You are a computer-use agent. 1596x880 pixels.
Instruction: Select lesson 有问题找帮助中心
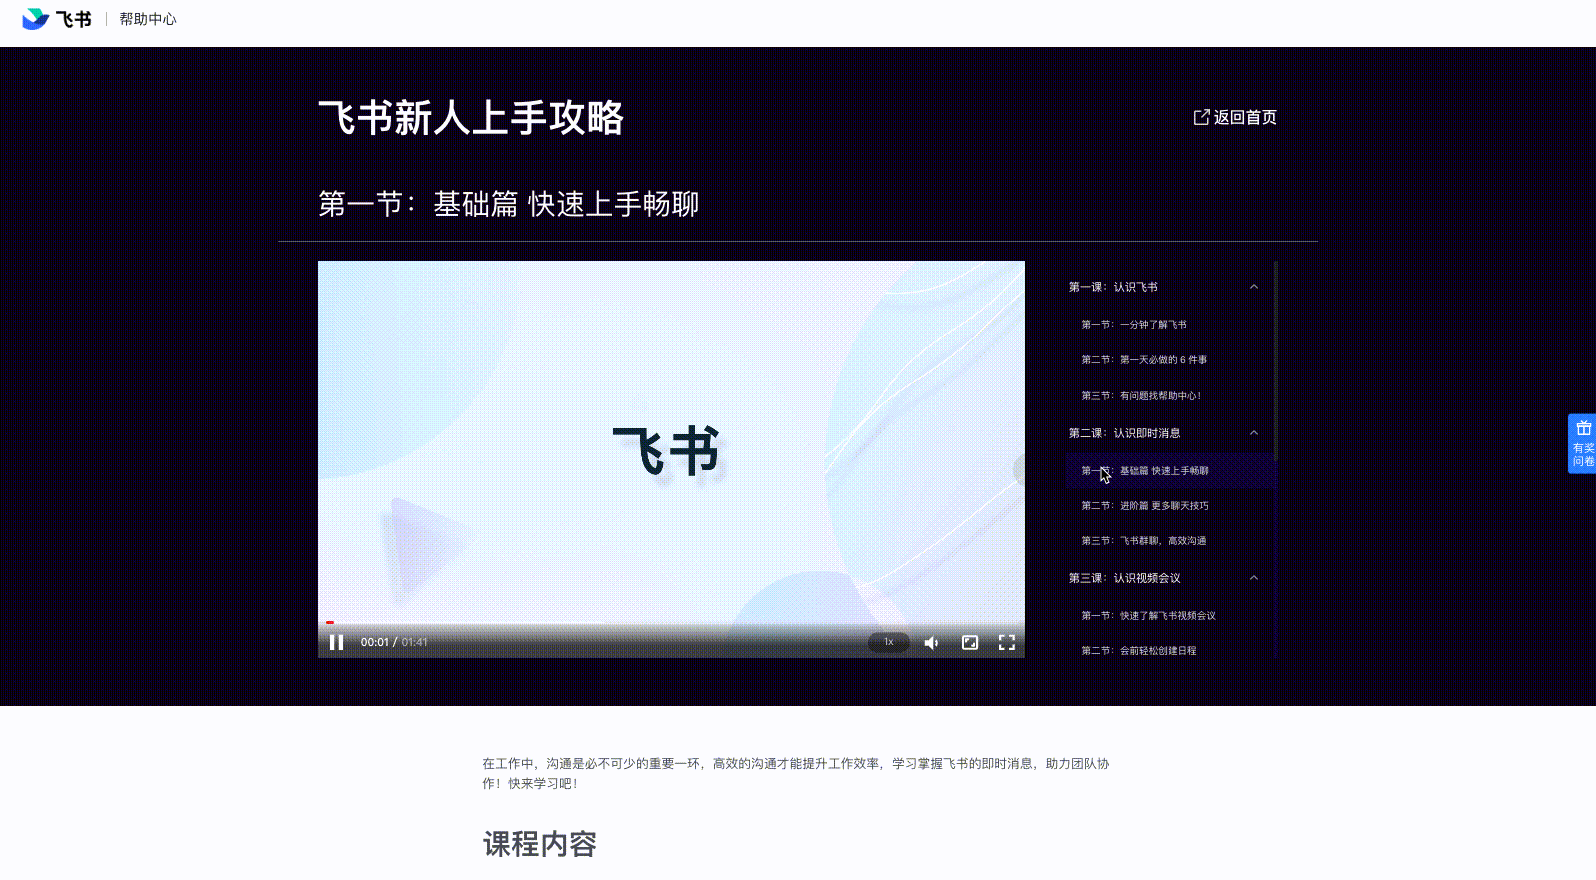pyautogui.click(x=1141, y=396)
